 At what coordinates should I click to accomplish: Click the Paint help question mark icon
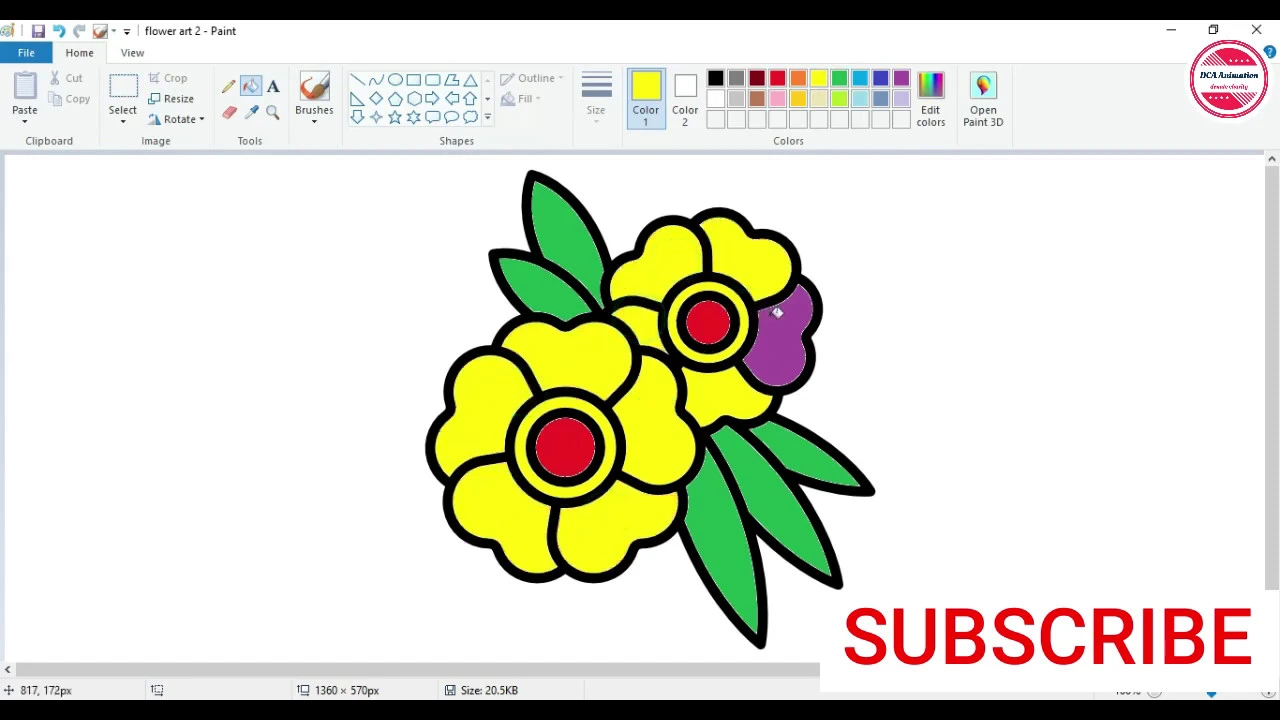point(1269,52)
